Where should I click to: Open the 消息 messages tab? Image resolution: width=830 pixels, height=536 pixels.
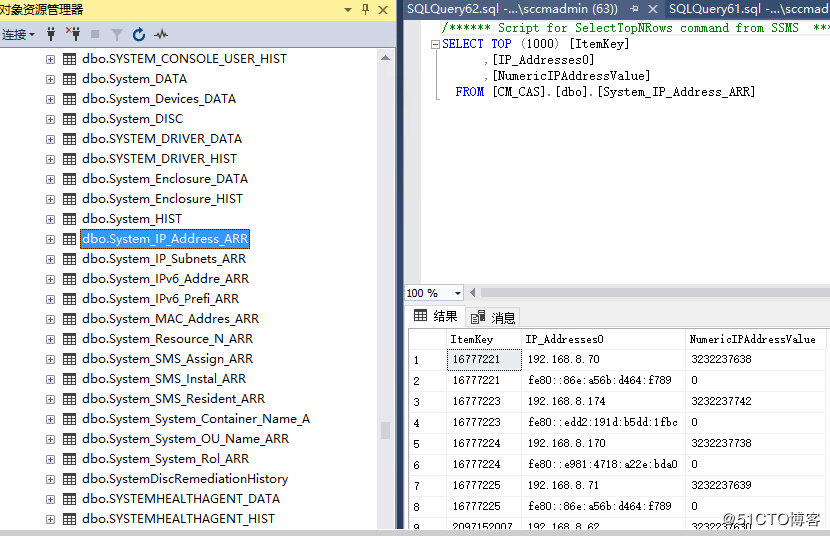click(493, 317)
